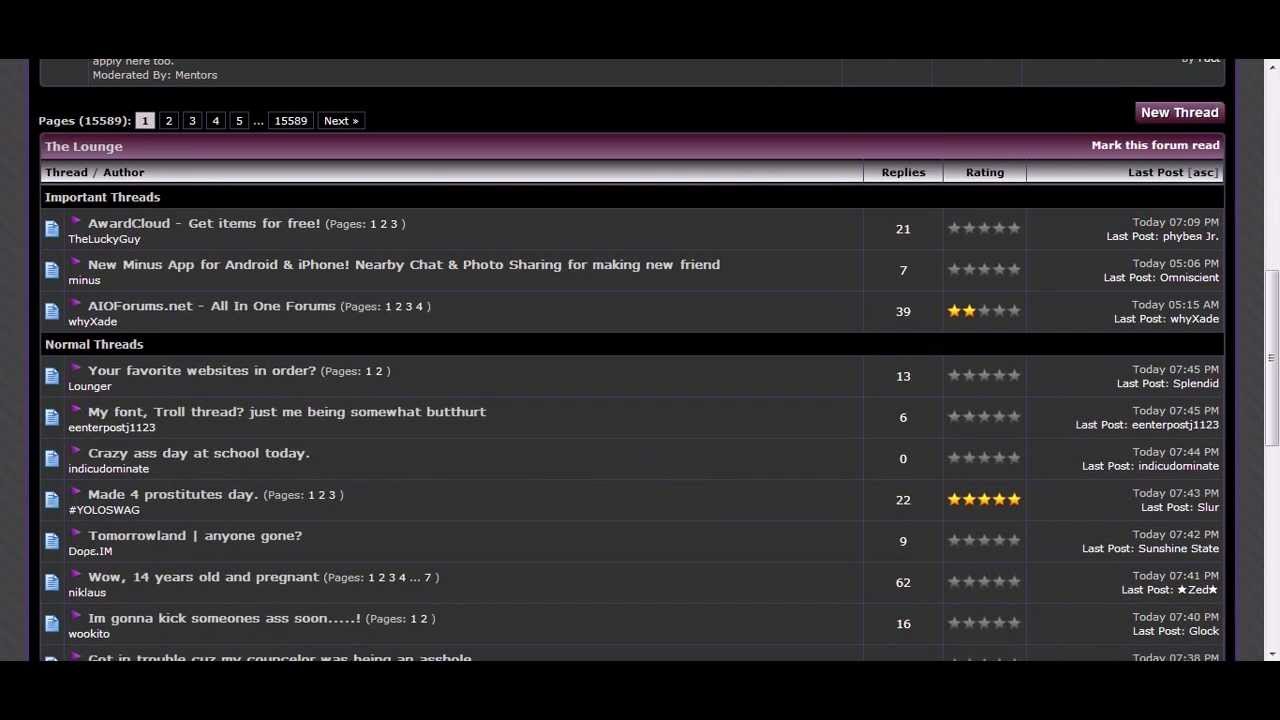Open the My font, Troll thread
Image resolution: width=1280 pixels, height=720 pixels.
click(x=287, y=411)
